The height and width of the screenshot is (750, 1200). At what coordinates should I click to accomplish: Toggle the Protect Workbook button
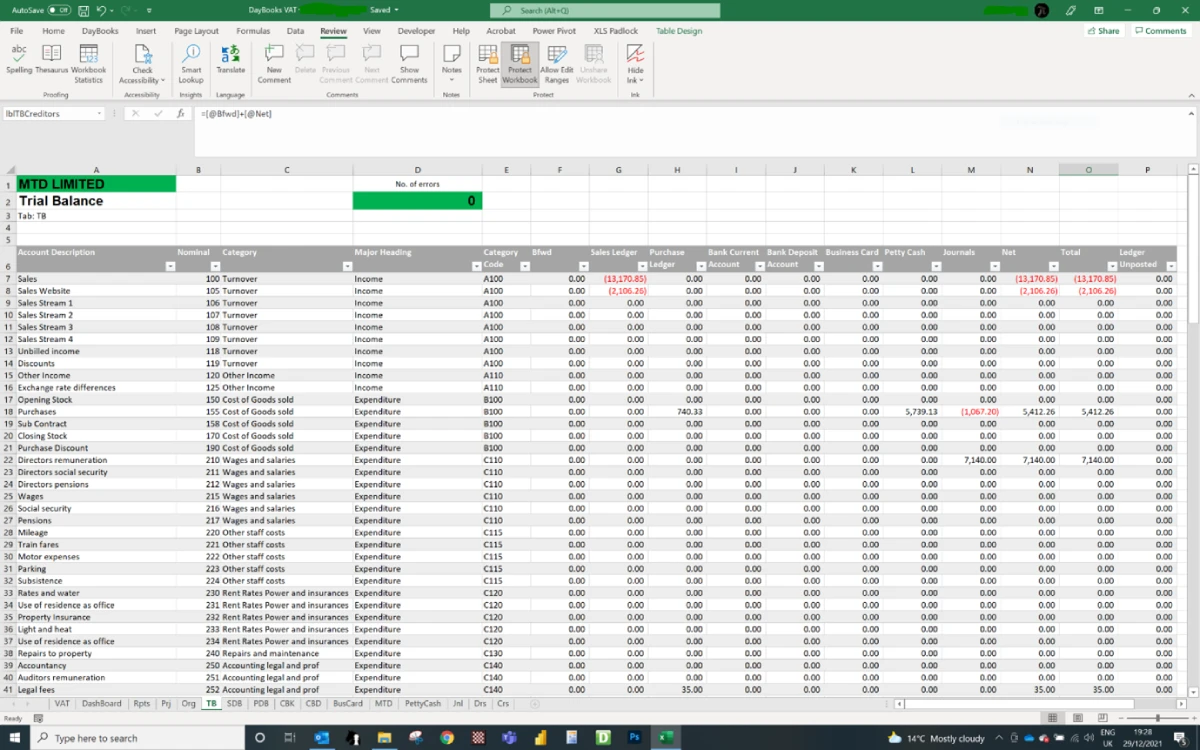pyautogui.click(x=520, y=60)
